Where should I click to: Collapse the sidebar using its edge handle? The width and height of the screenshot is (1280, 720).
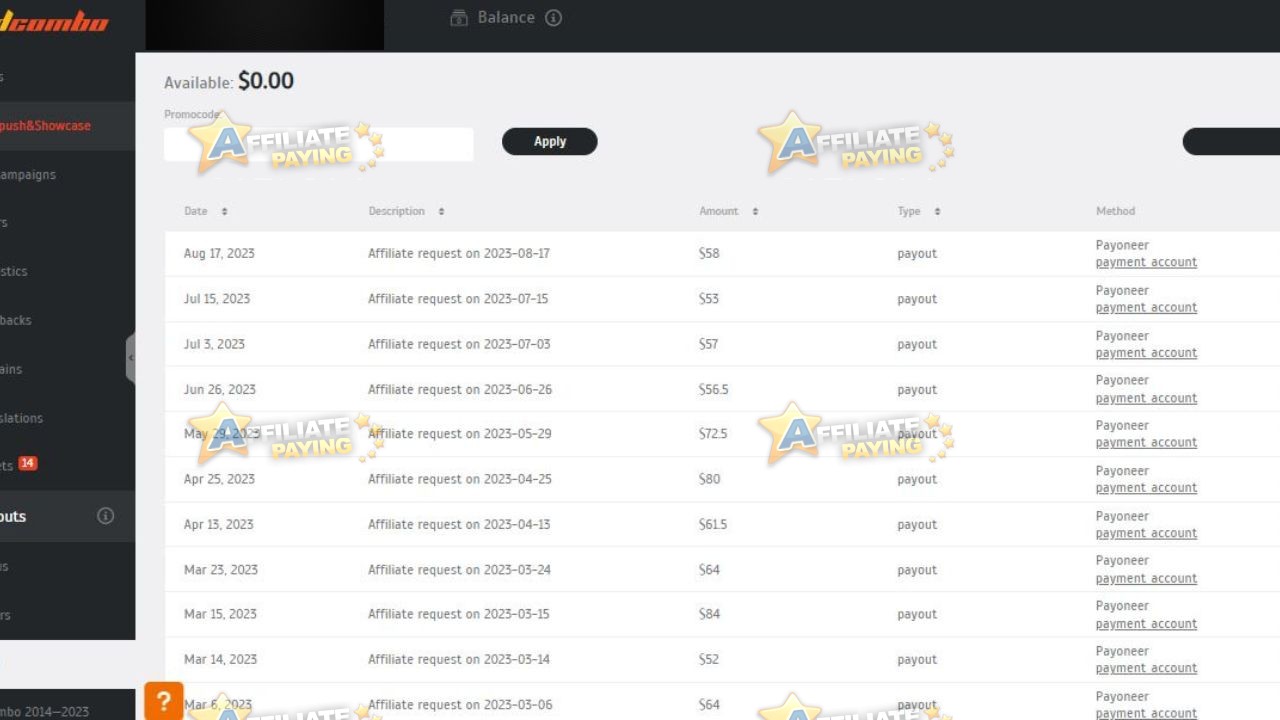click(x=130, y=358)
